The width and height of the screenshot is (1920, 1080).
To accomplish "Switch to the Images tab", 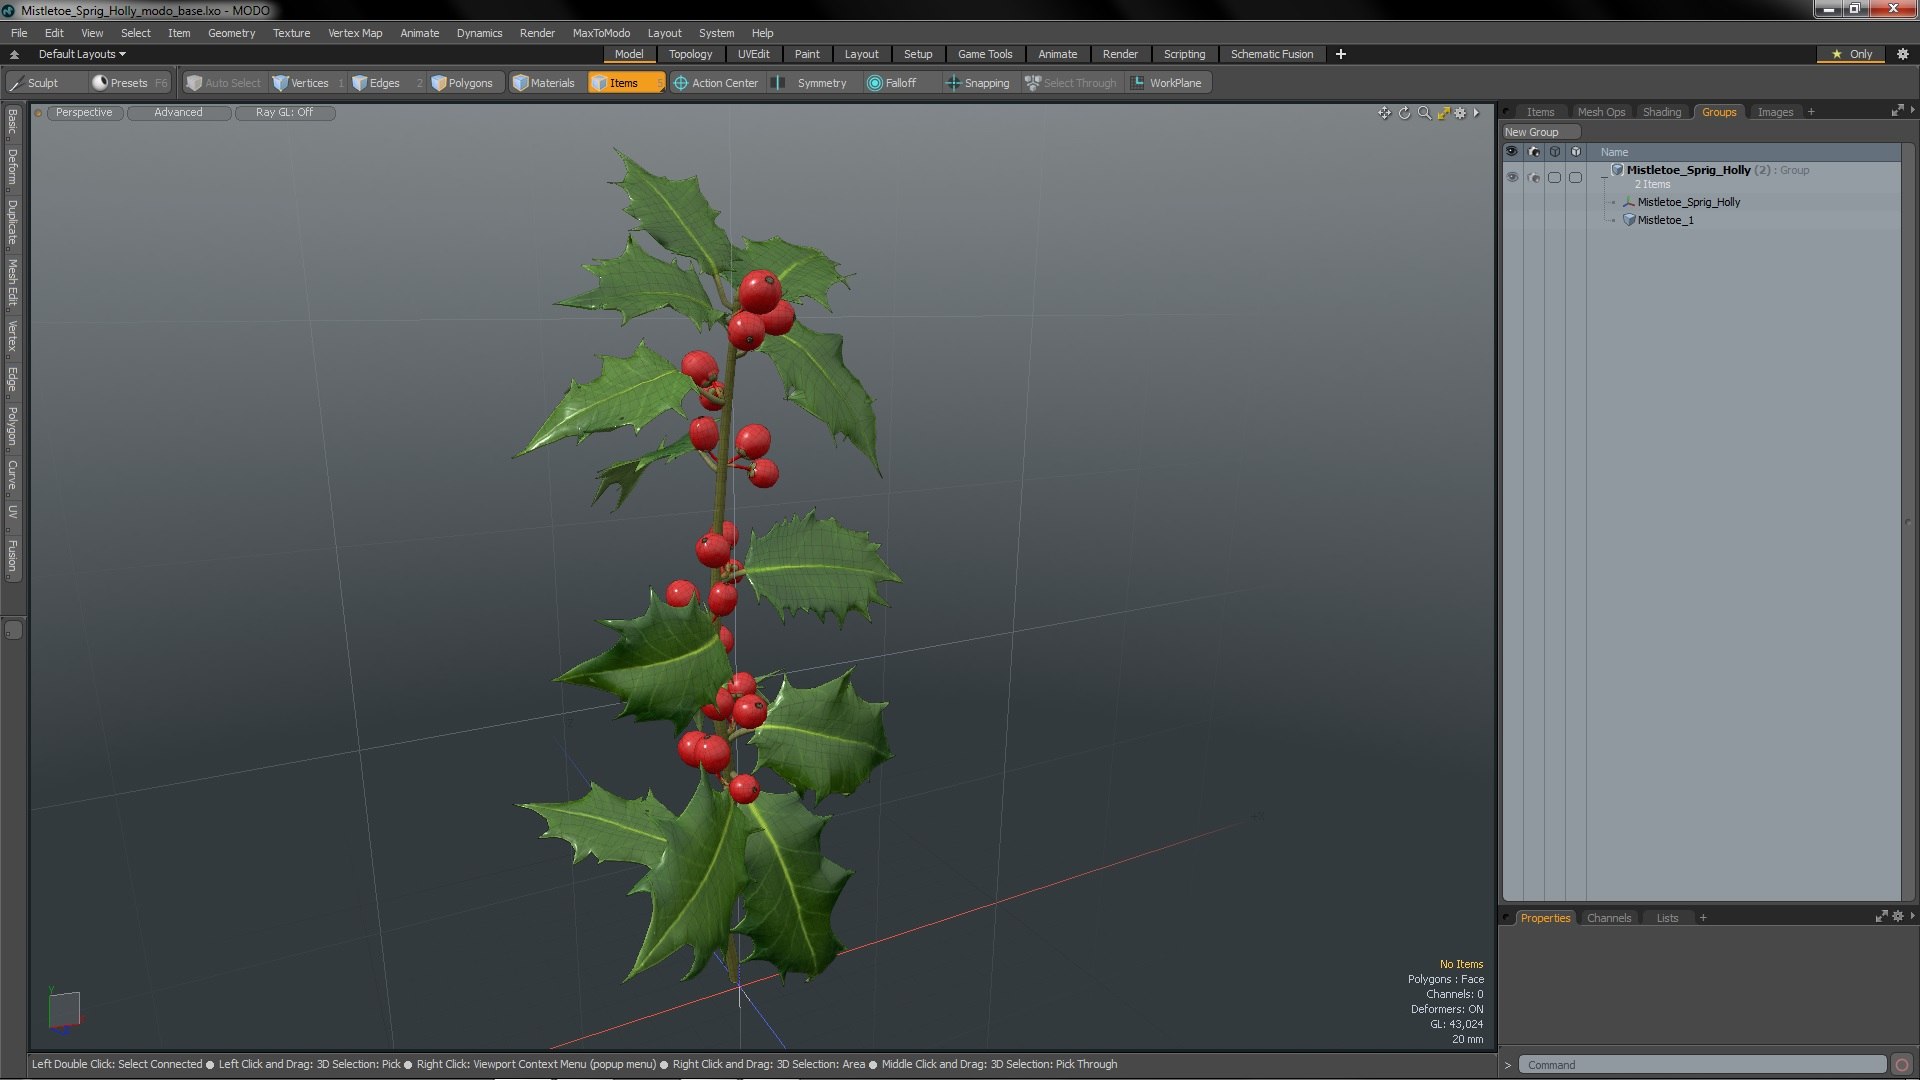I will (x=1775, y=112).
